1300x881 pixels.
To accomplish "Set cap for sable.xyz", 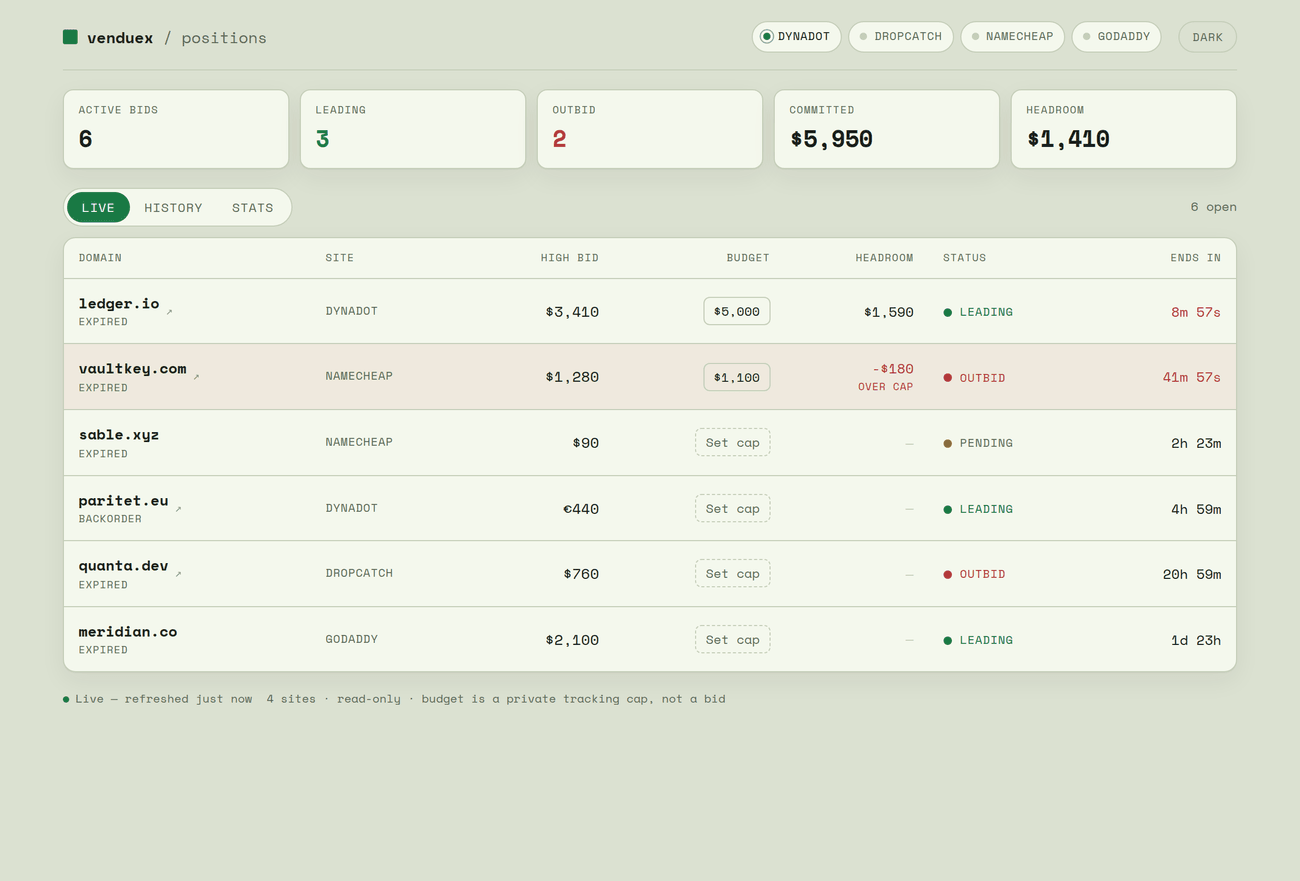I will [732, 442].
